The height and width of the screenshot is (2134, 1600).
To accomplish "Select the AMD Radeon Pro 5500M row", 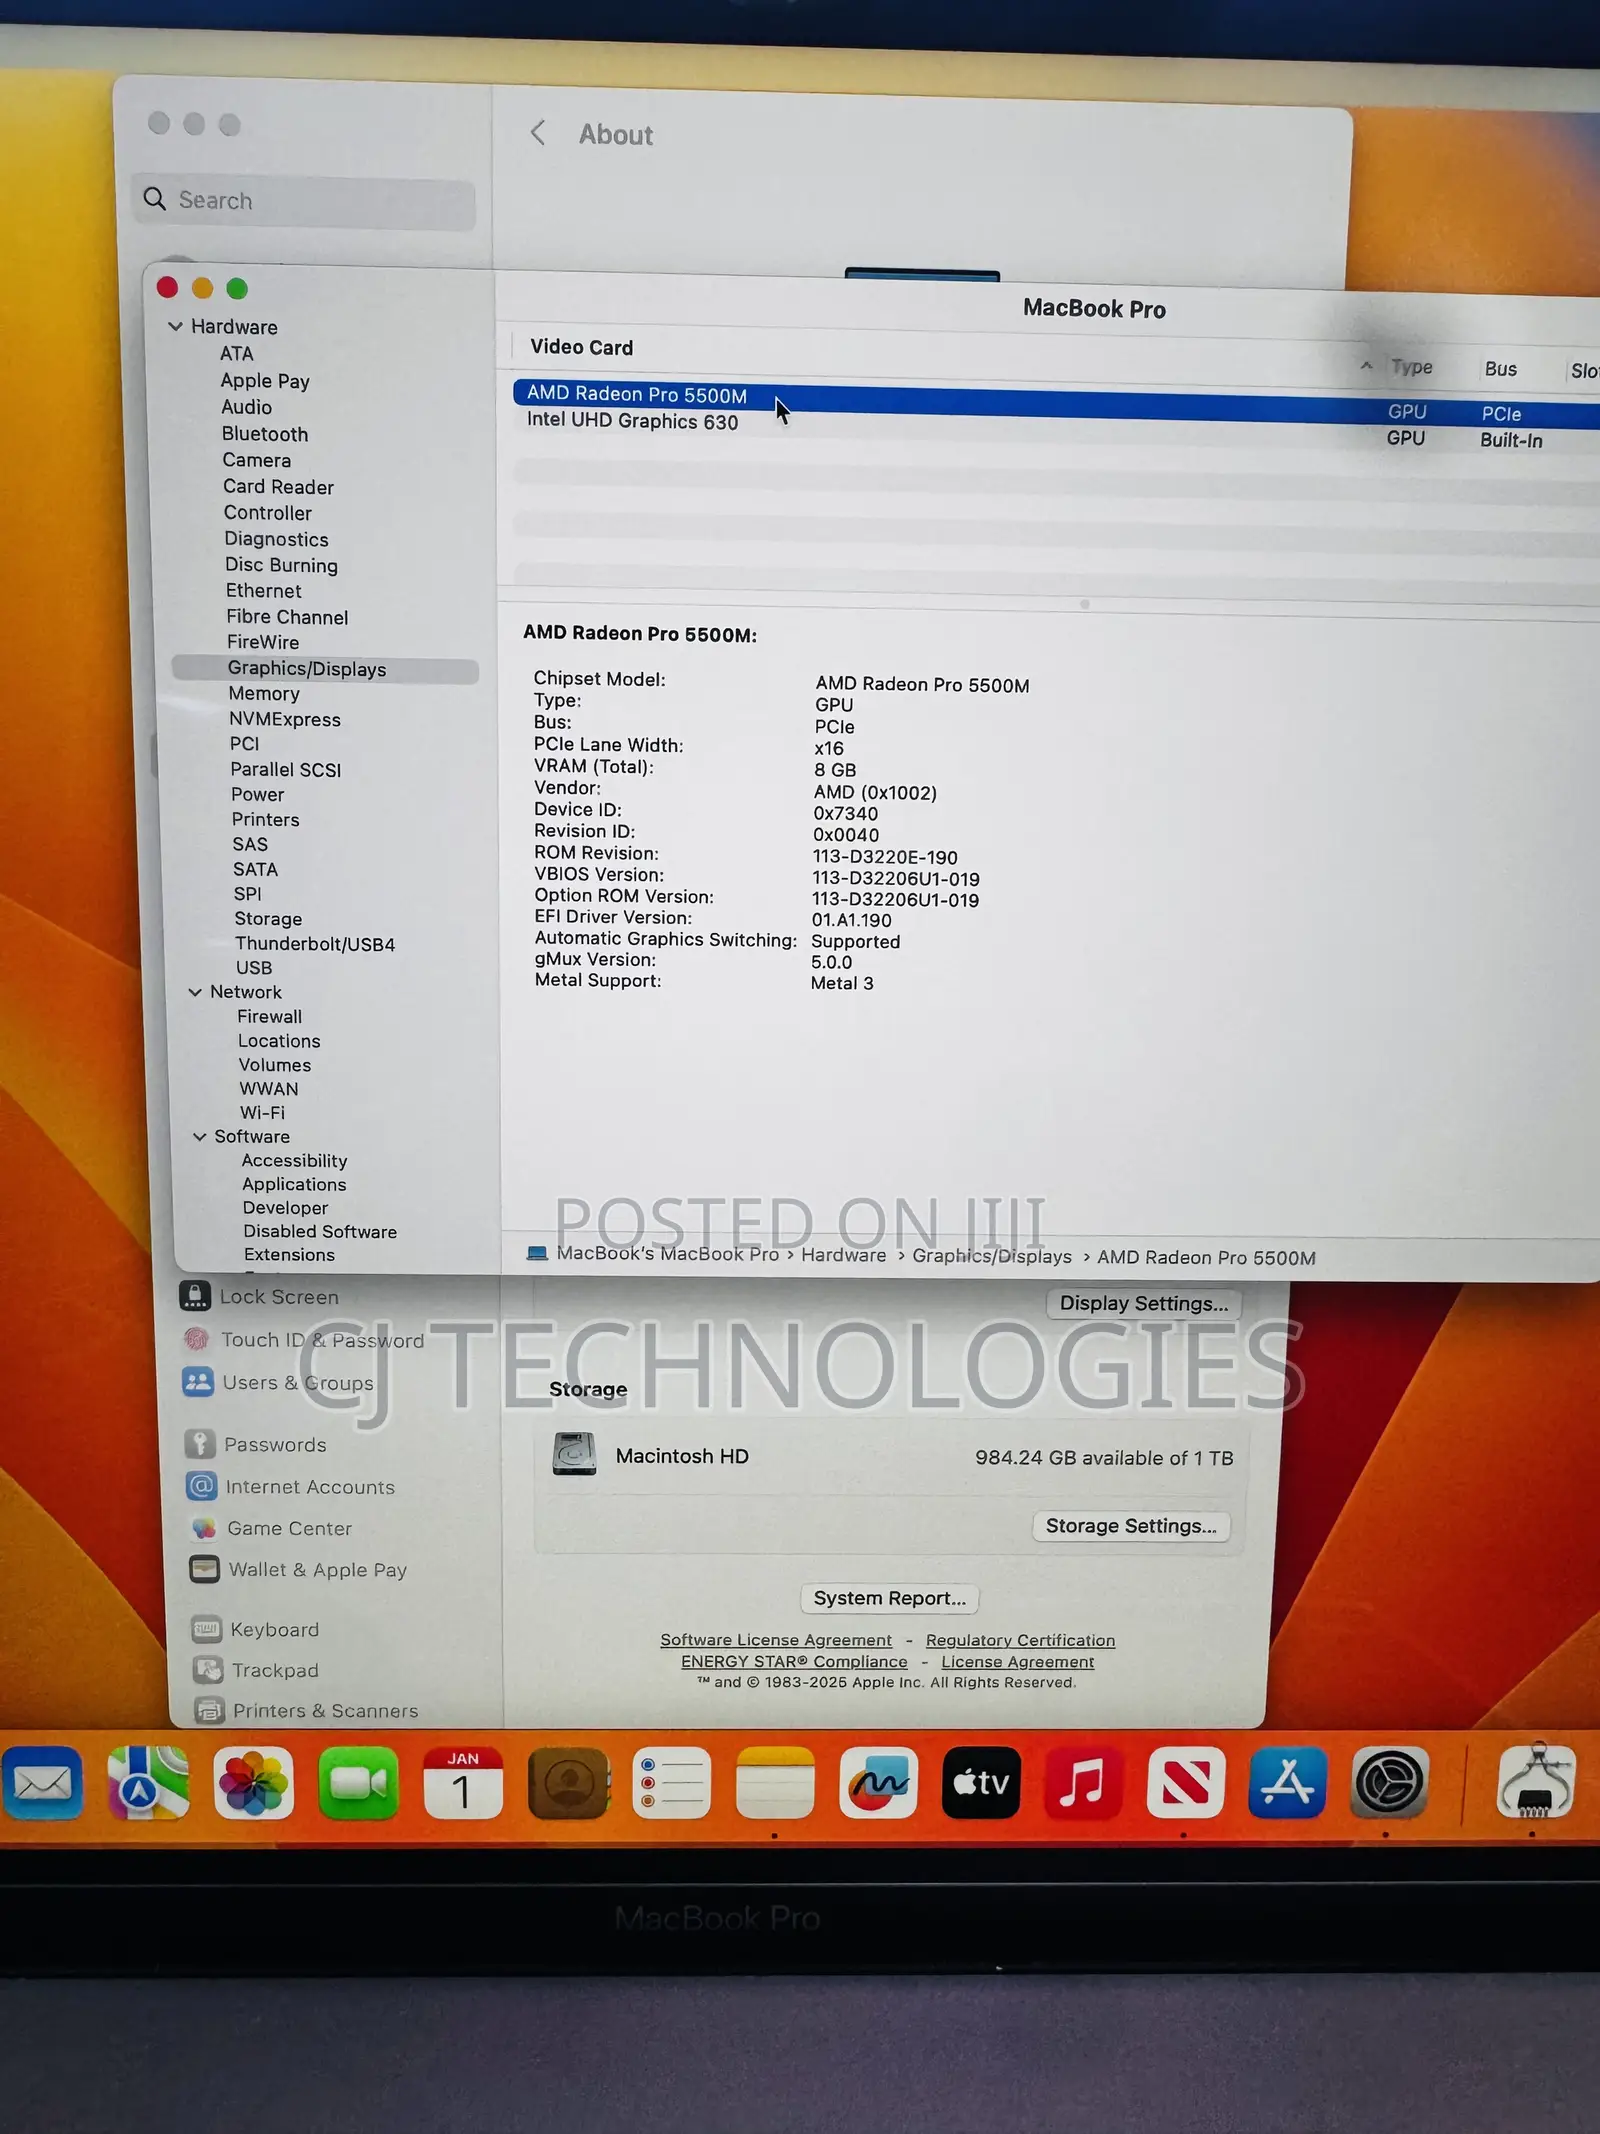I will [x=1056, y=402].
